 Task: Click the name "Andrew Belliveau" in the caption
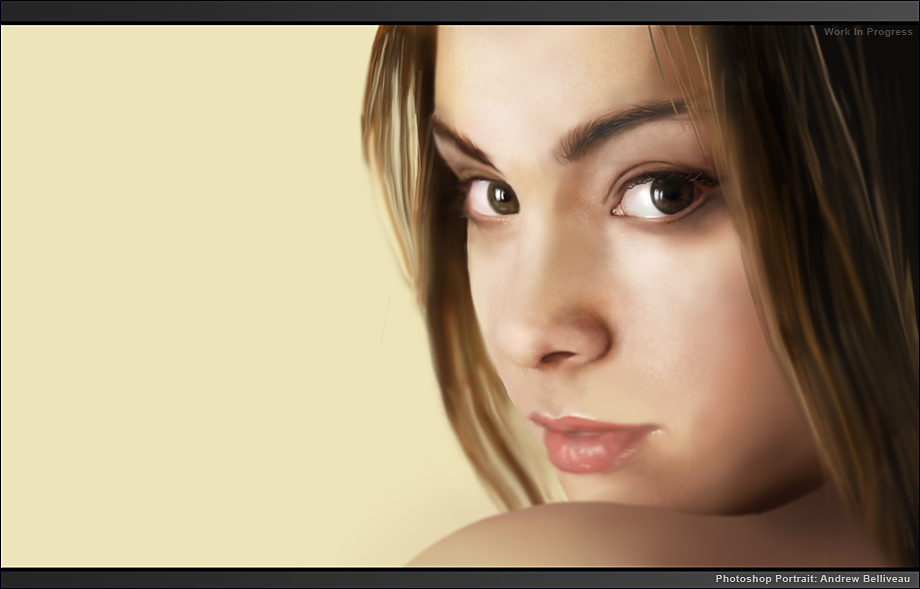(867, 579)
